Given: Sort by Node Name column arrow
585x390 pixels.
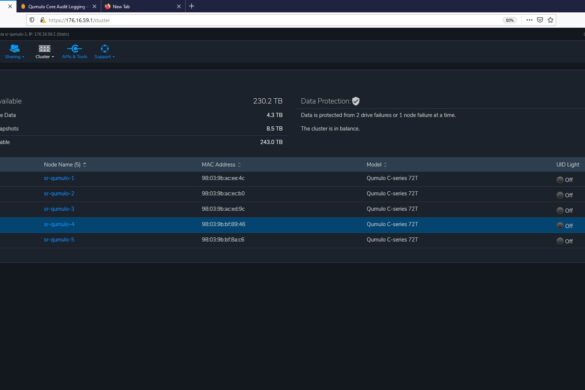Looking at the screenshot, I should click(85, 165).
